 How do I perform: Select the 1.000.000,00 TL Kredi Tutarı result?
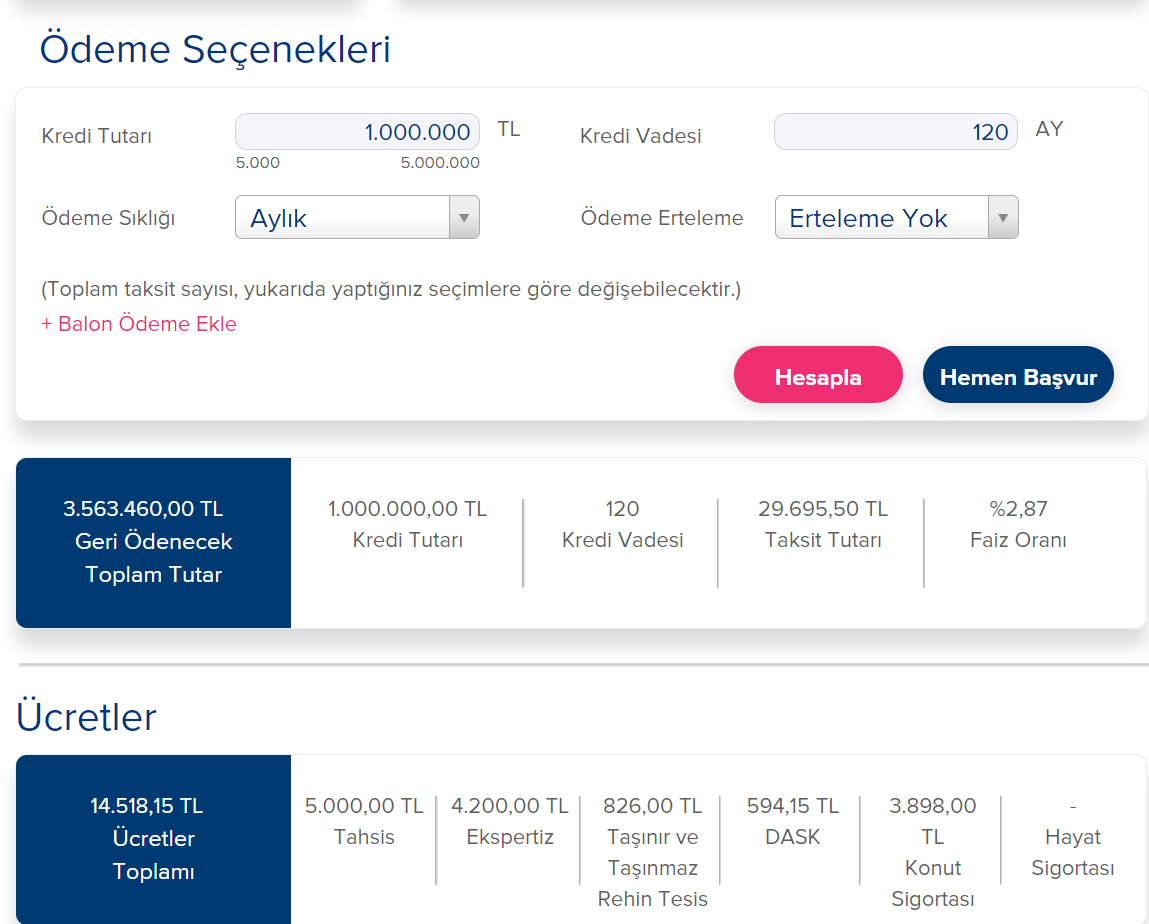click(407, 524)
